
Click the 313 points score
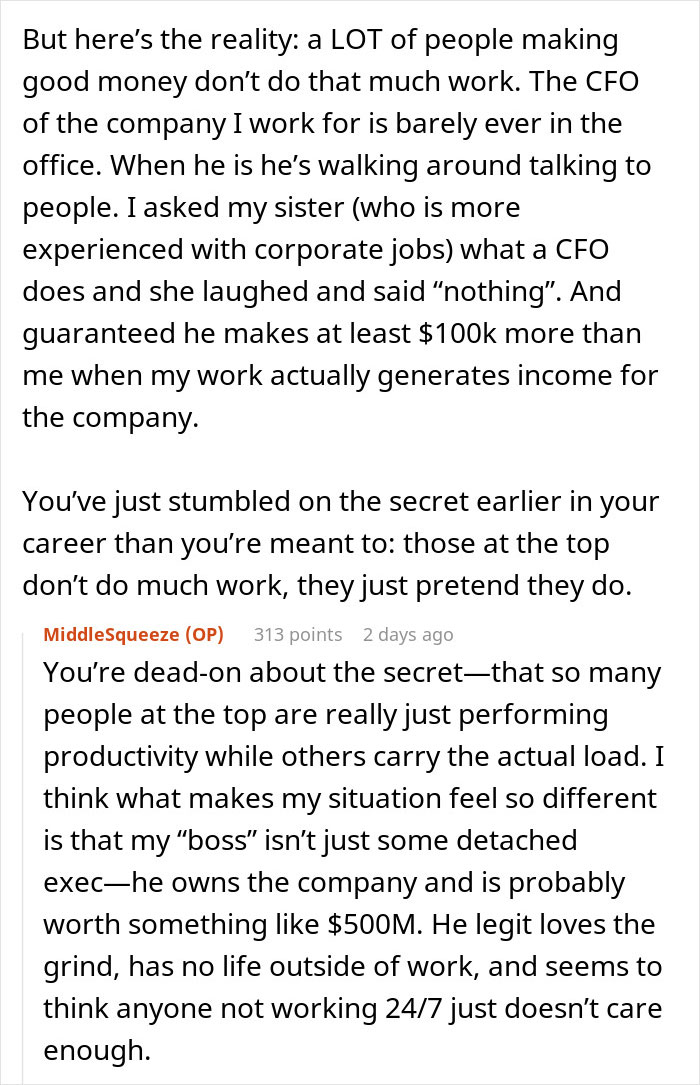[x=297, y=635]
